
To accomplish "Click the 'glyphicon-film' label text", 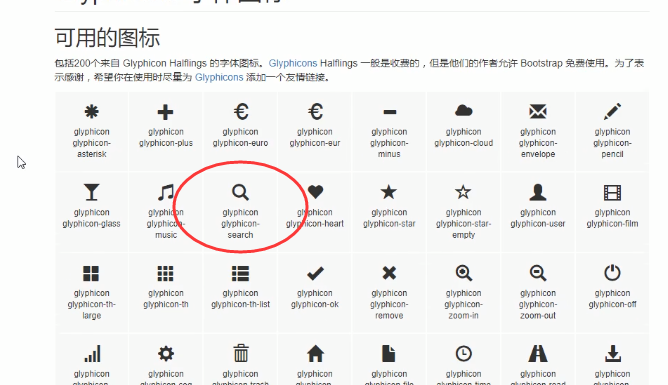I will click(613, 224).
